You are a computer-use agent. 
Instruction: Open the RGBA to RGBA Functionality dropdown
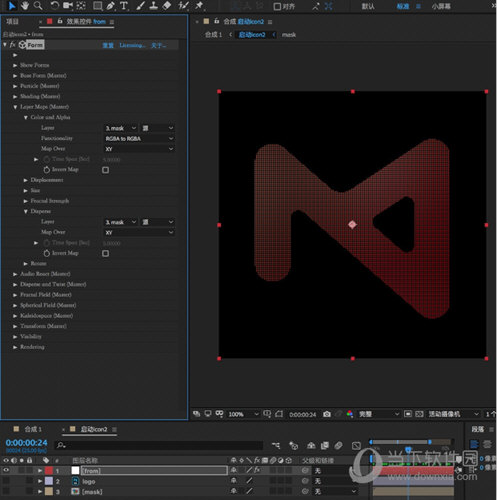click(139, 138)
